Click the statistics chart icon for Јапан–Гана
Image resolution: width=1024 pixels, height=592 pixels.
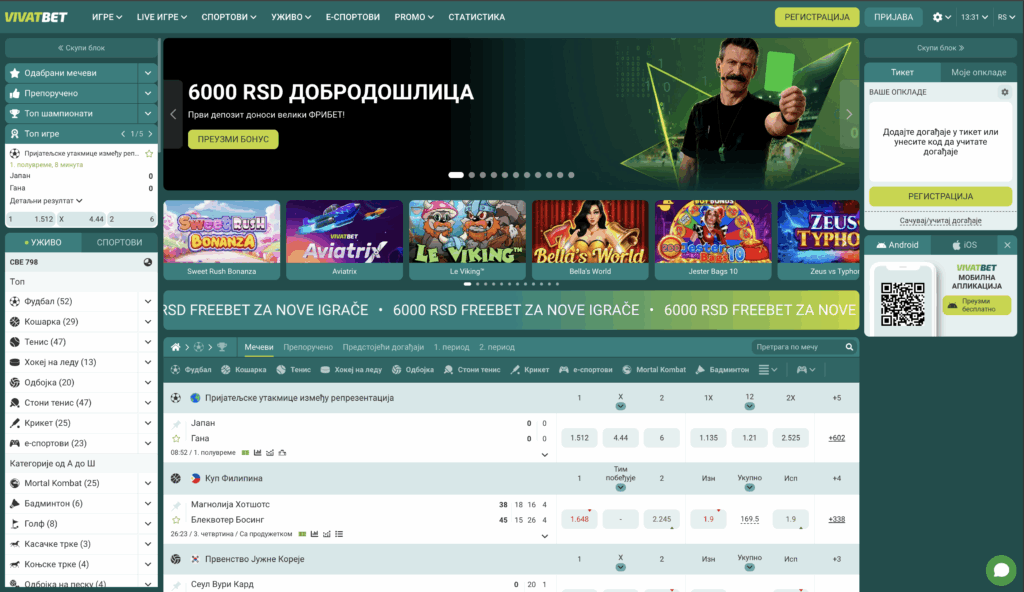(x=258, y=452)
